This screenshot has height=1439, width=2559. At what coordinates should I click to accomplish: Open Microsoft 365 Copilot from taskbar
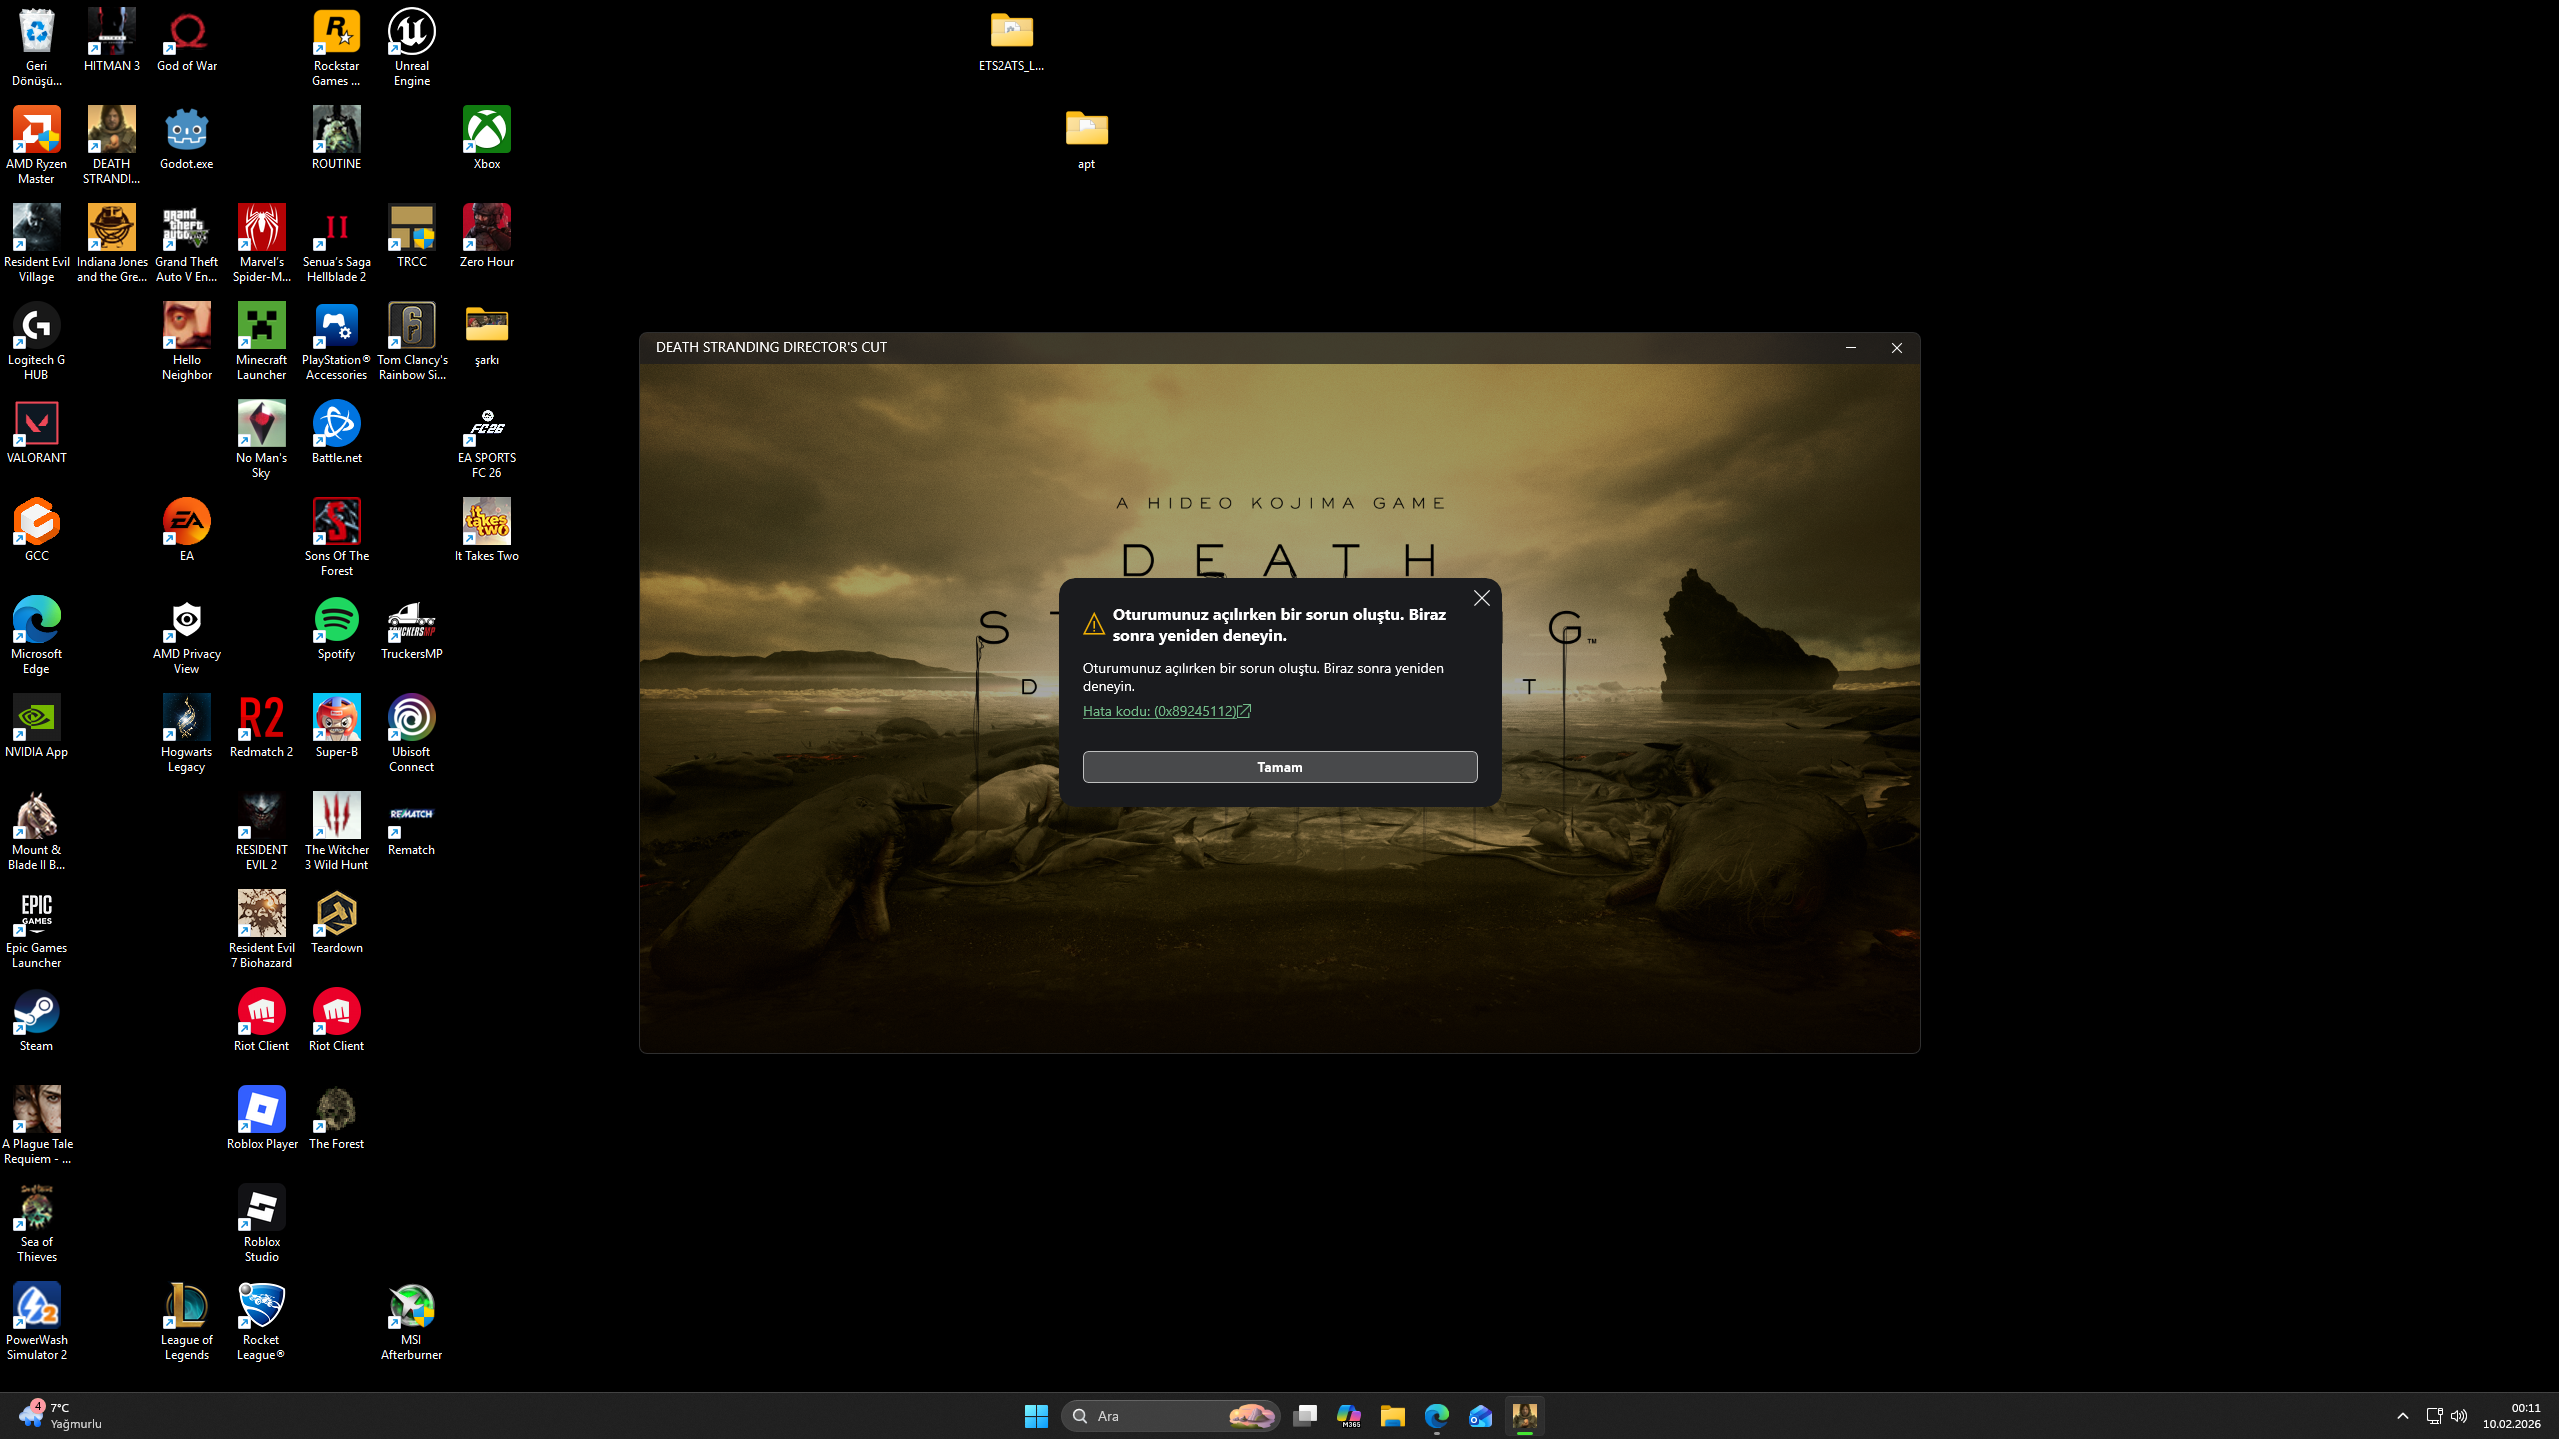click(x=1349, y=1416)
